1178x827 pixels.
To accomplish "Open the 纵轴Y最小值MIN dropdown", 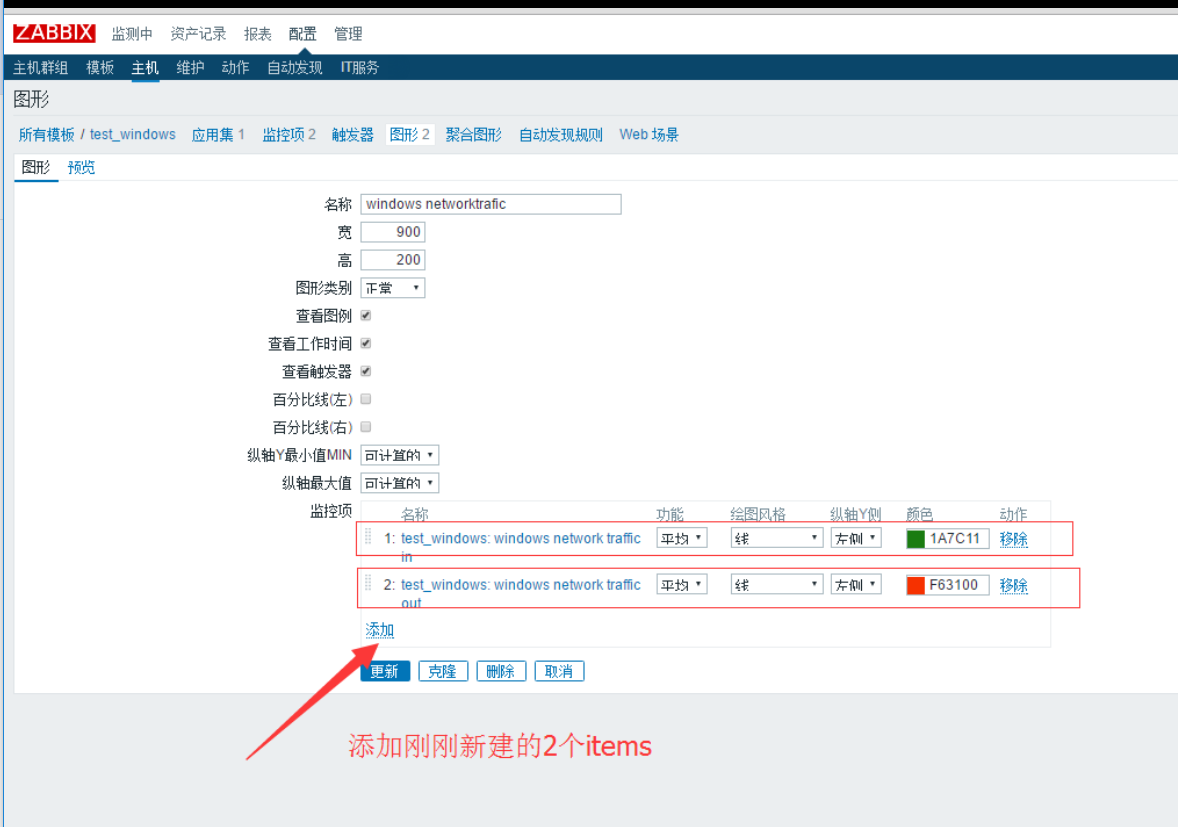I will click(x=400, y=455).
